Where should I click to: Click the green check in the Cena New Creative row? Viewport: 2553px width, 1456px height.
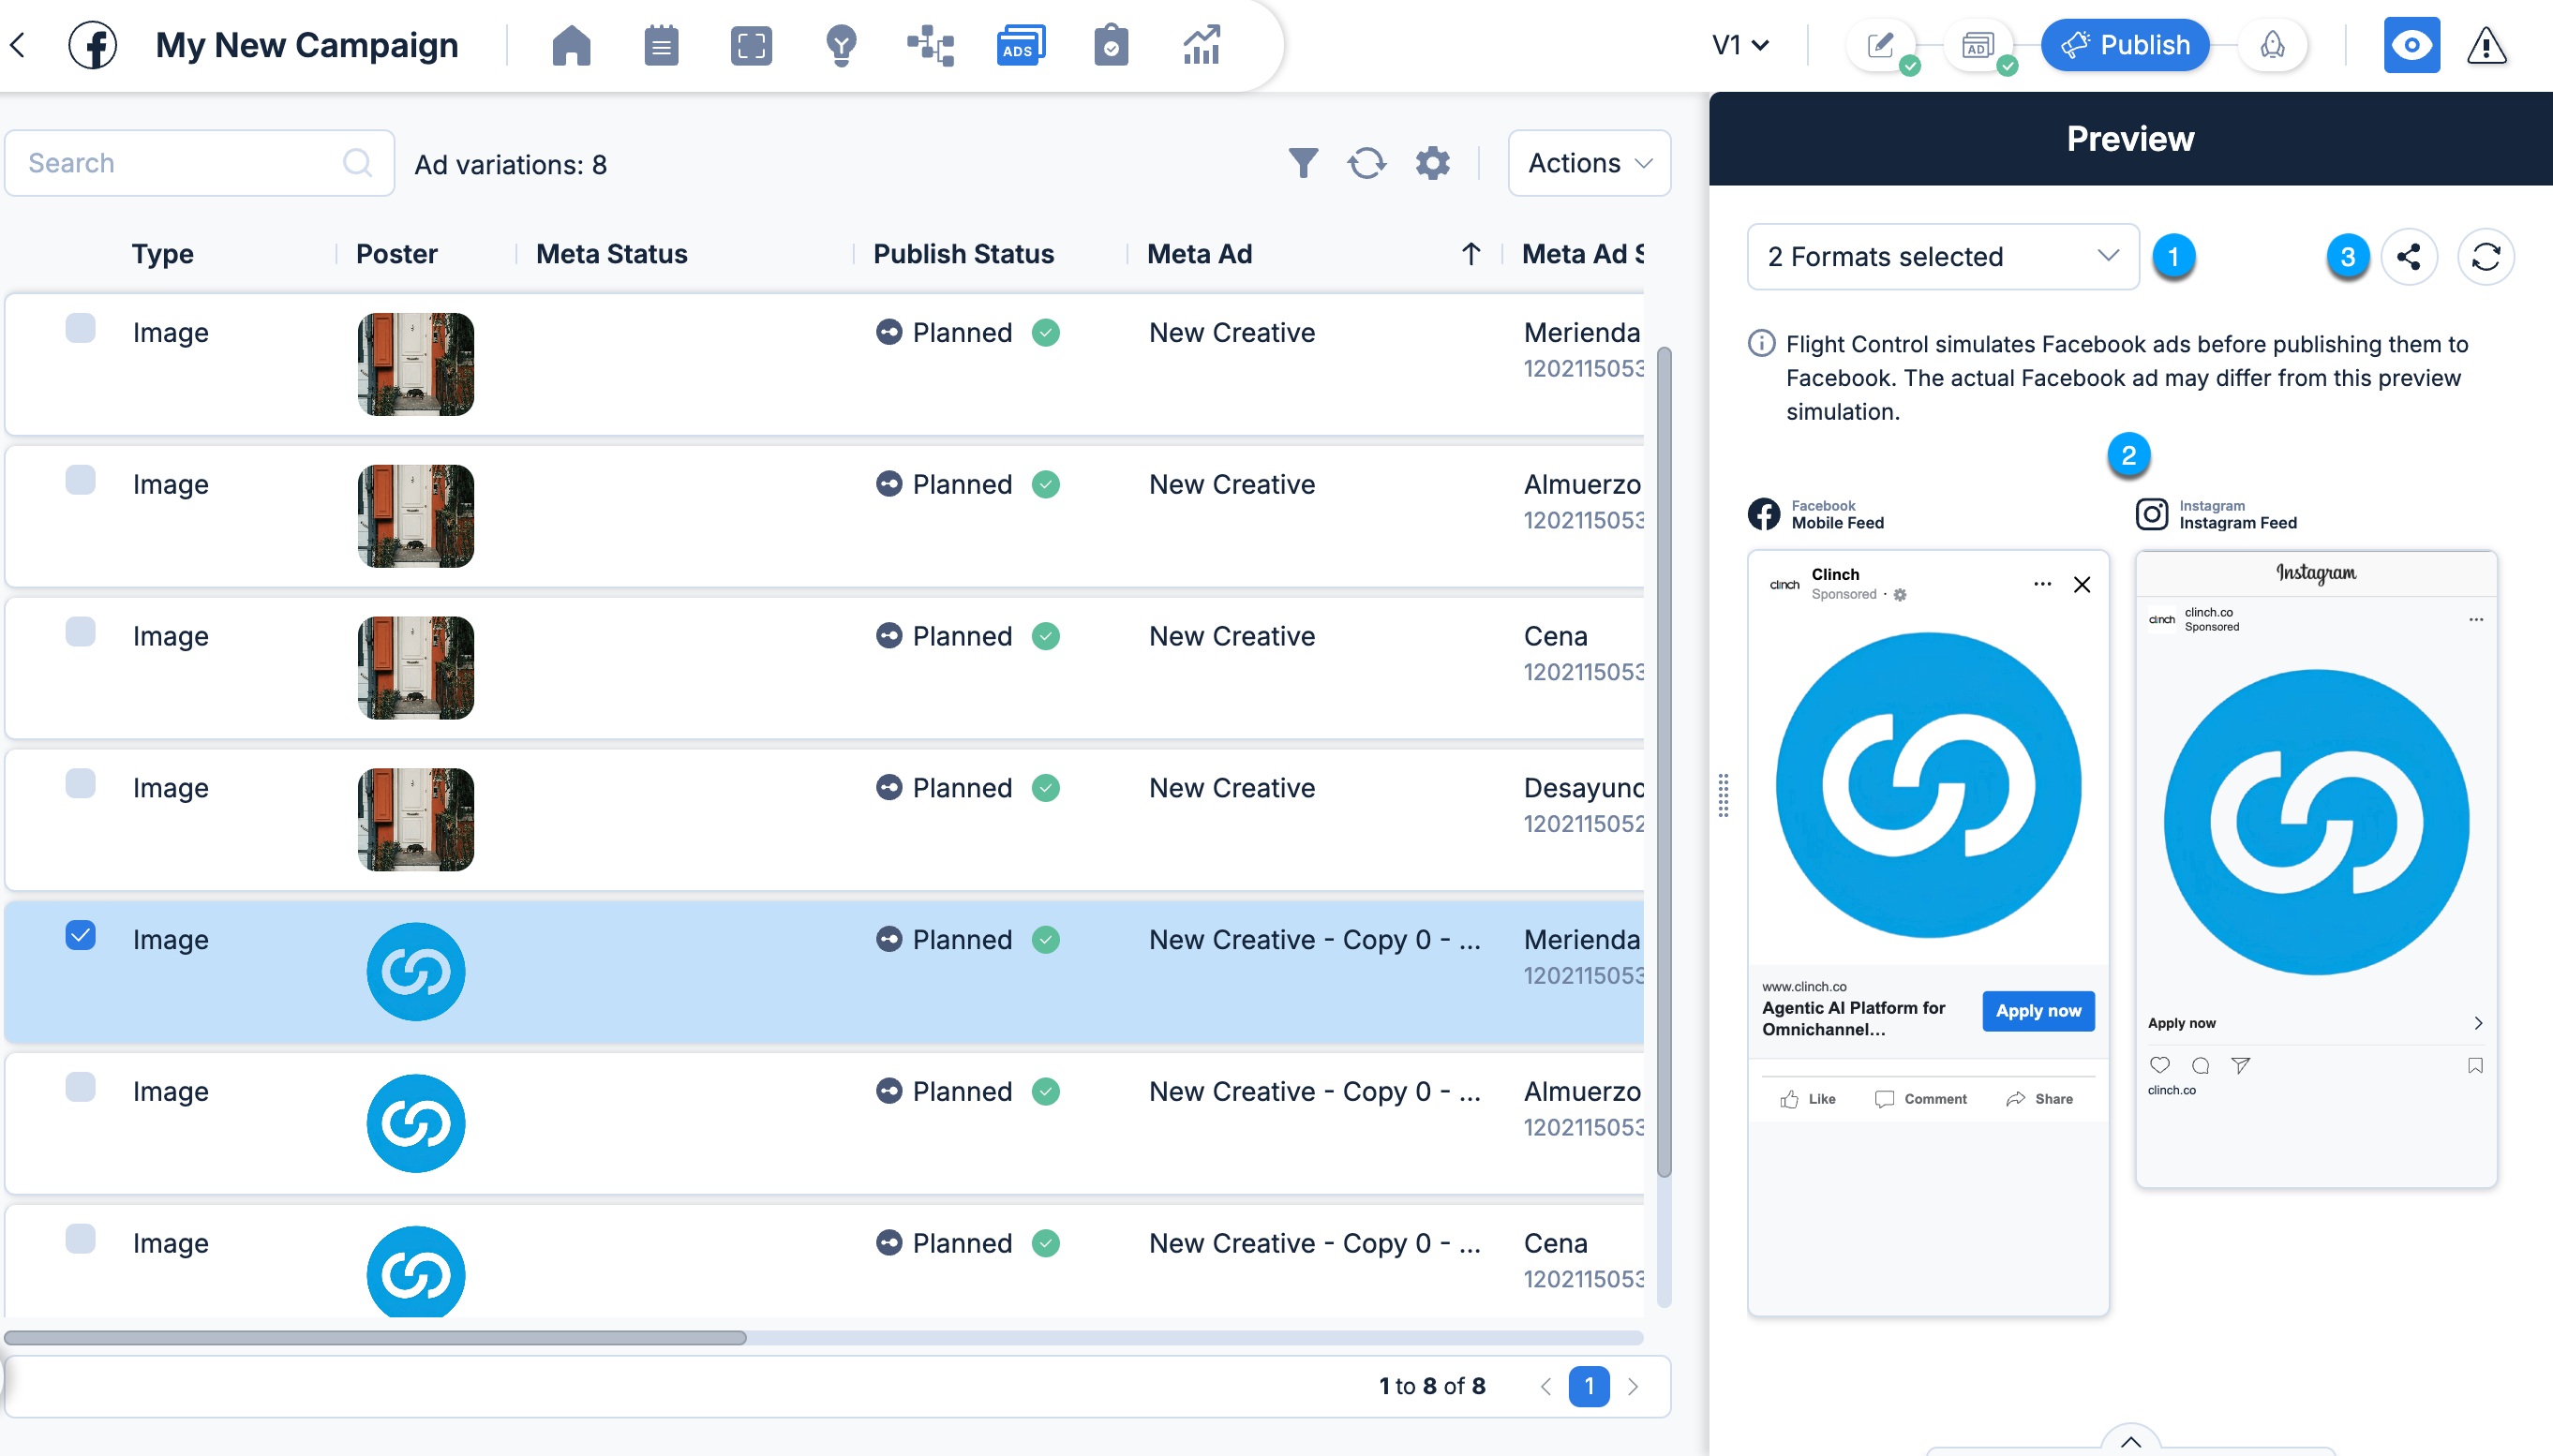pyautogui.click(x=1046, y=636)
